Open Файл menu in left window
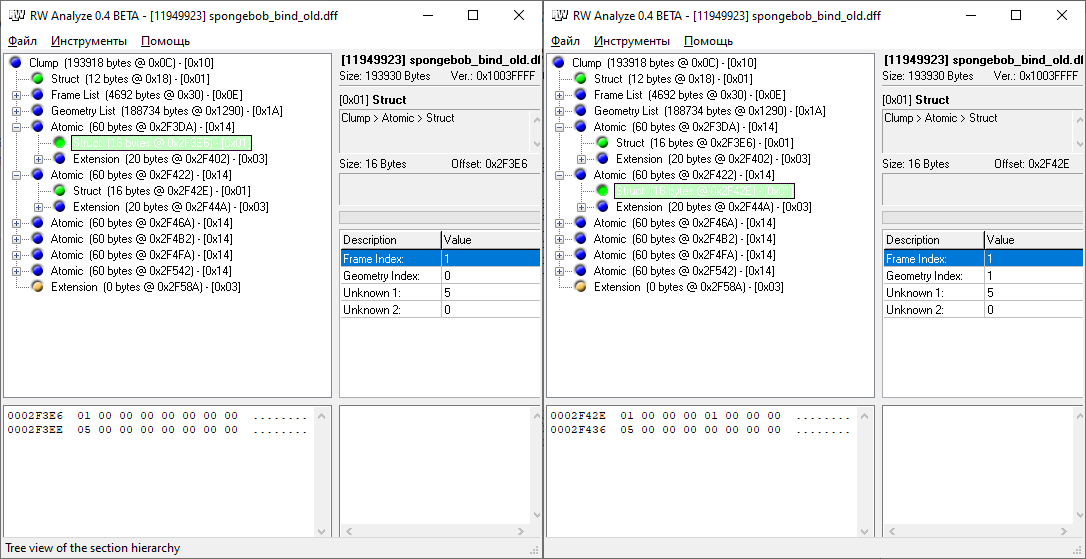This screenshot has height=559, width=1086. (x=23, y=41)
